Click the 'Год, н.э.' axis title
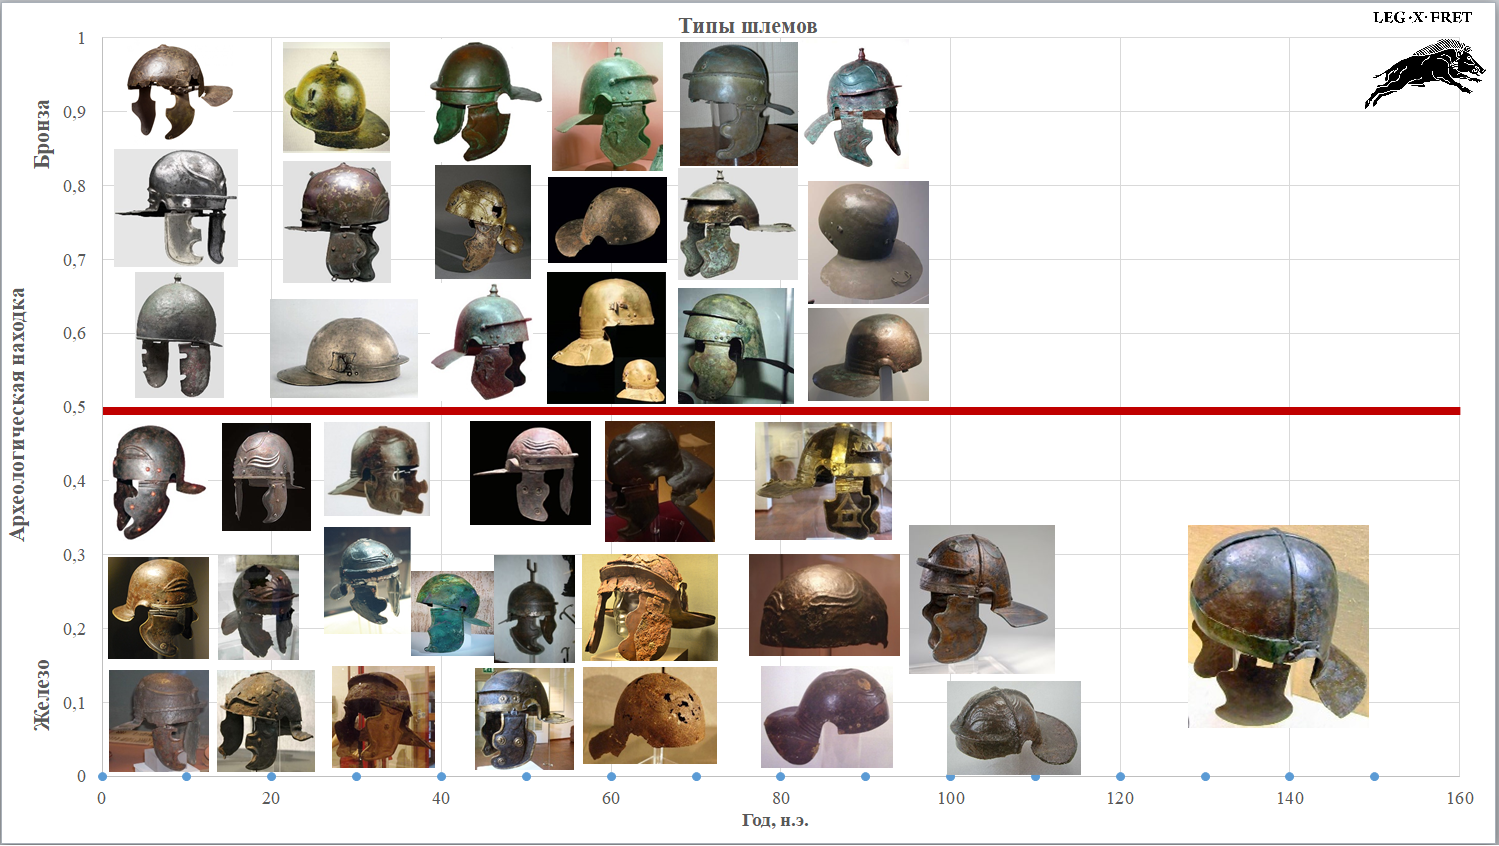1499x846 pixels. [x=775, y=821]
